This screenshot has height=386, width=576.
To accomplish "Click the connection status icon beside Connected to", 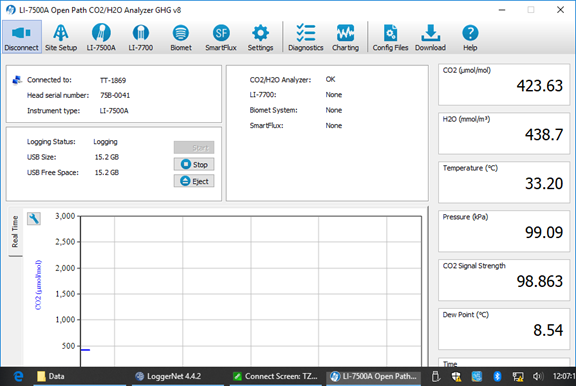I will [x=17, y=80].
